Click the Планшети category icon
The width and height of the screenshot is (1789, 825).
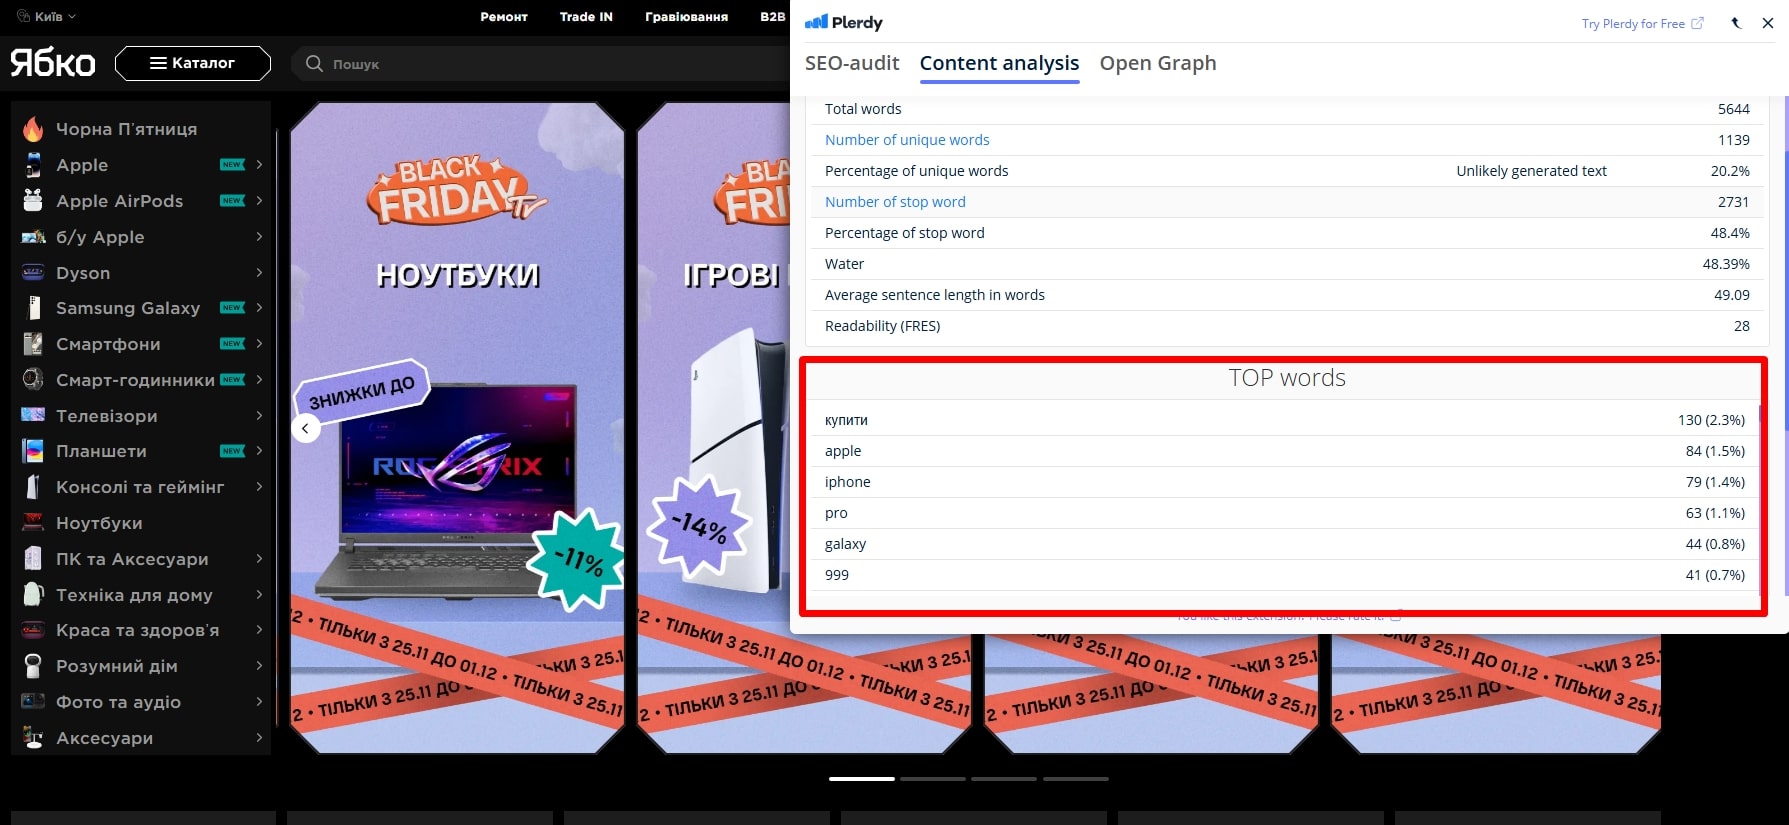coord(33,451)
